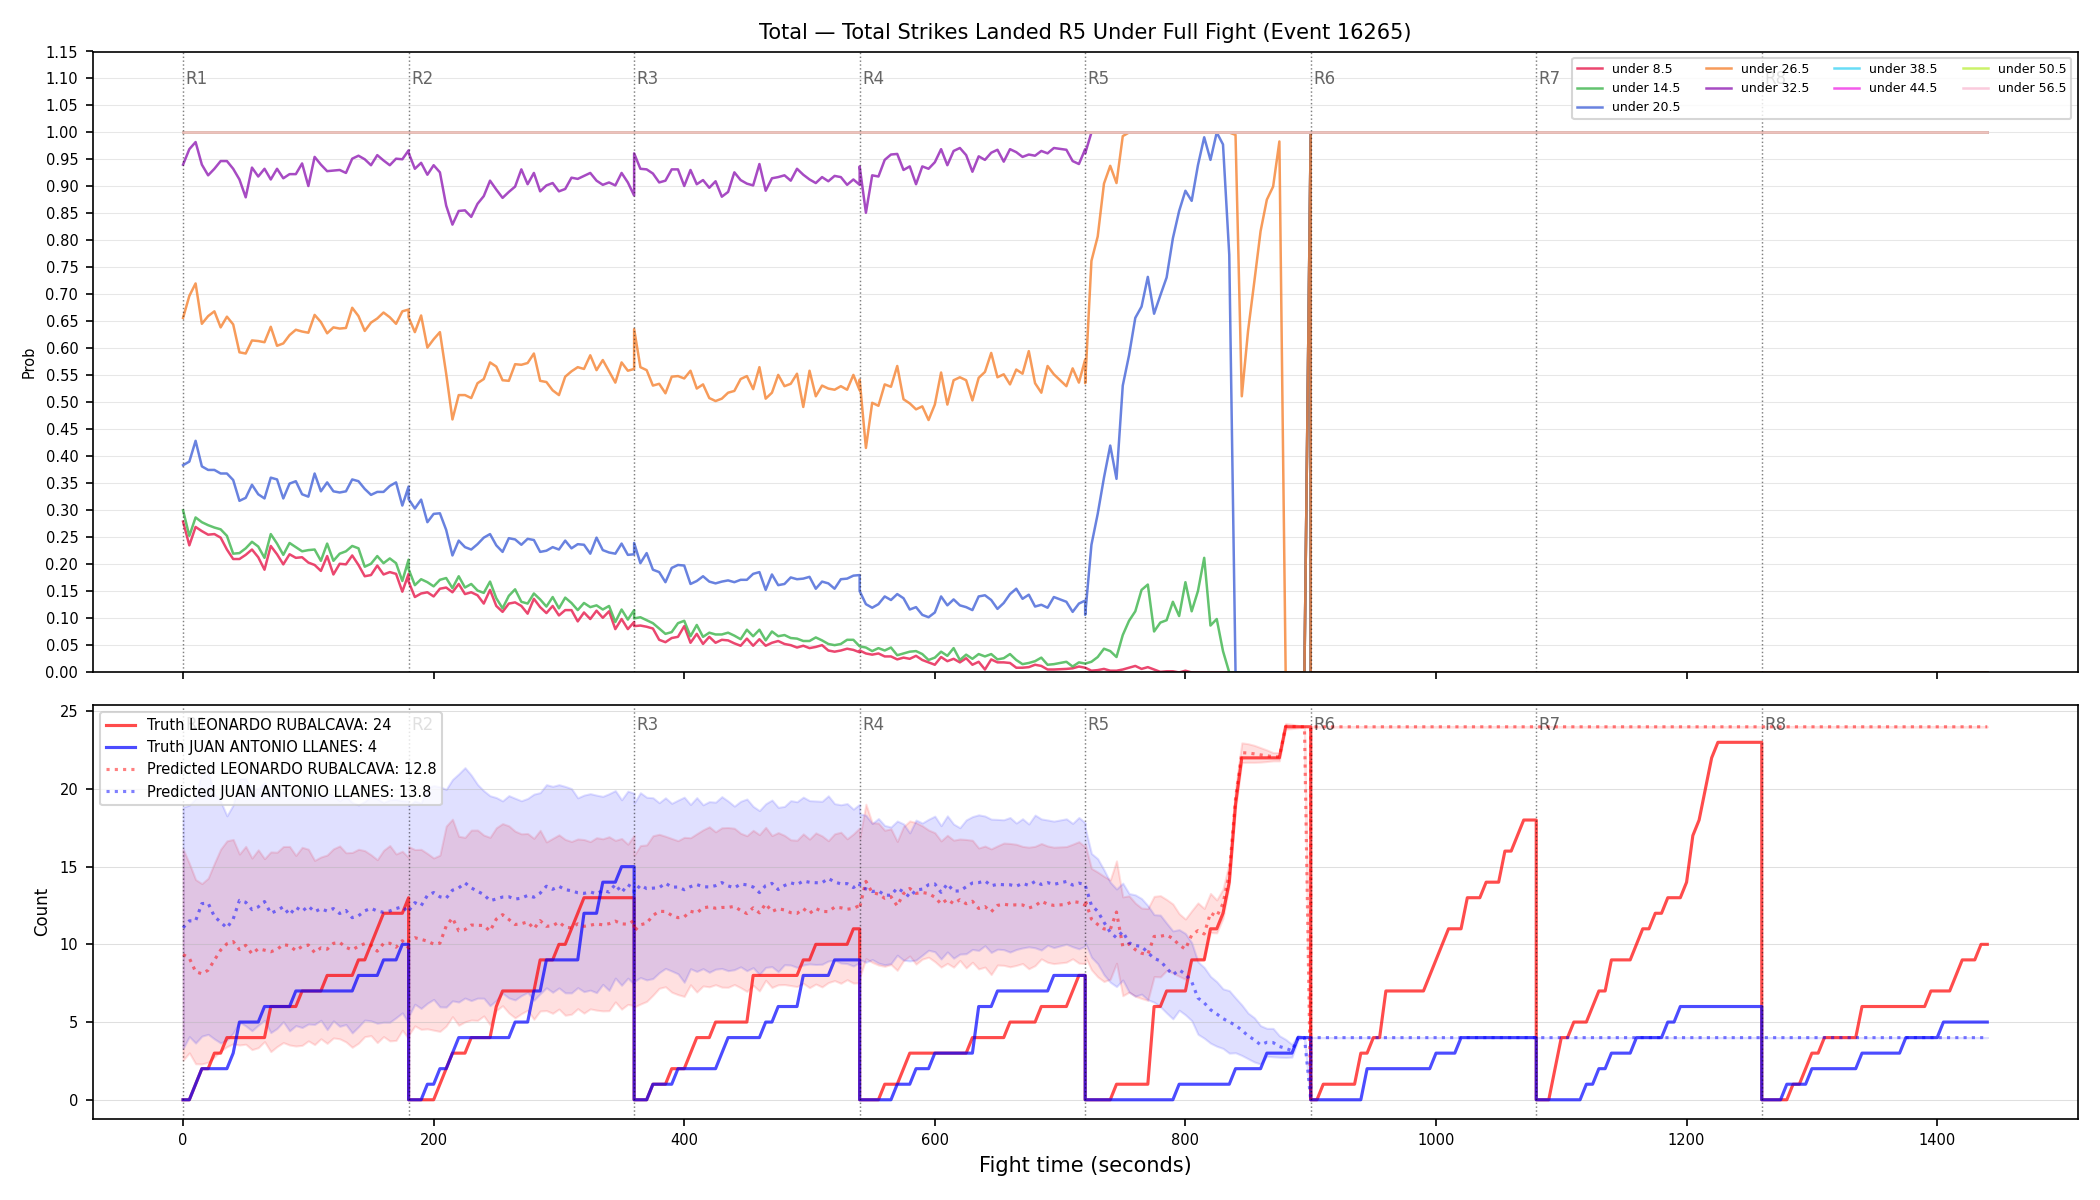Click the R7 round label in probability chart
Viewport: 2100px width, 1200px height.
pyautogui.click(x=1549, y=78)
